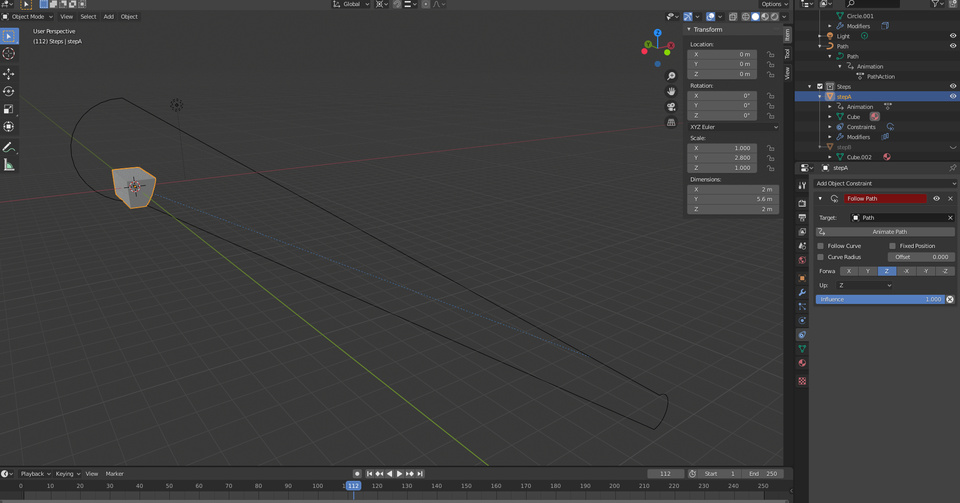Open the Object Mode dropdown
960x503 pixels.
[28, 17]
